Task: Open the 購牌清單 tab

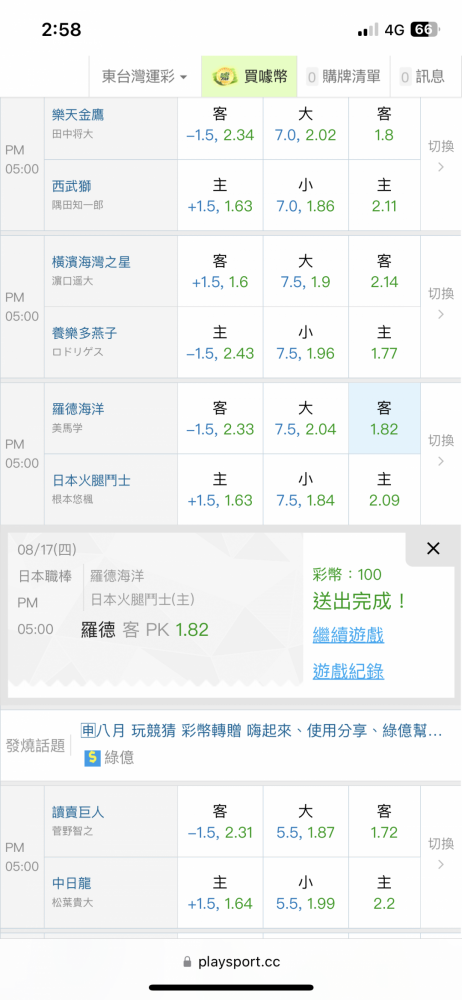Action: pyautogui.click(x=343, y=77)
